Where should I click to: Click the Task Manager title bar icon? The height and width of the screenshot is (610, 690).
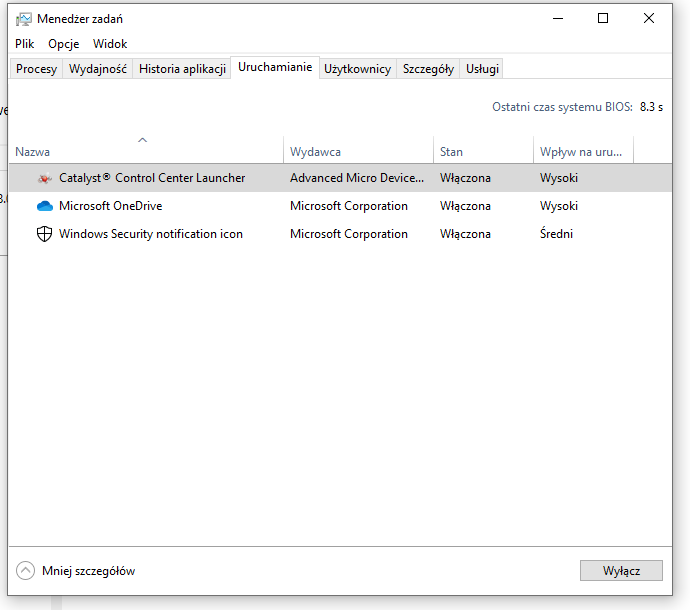tap(24, 19)
